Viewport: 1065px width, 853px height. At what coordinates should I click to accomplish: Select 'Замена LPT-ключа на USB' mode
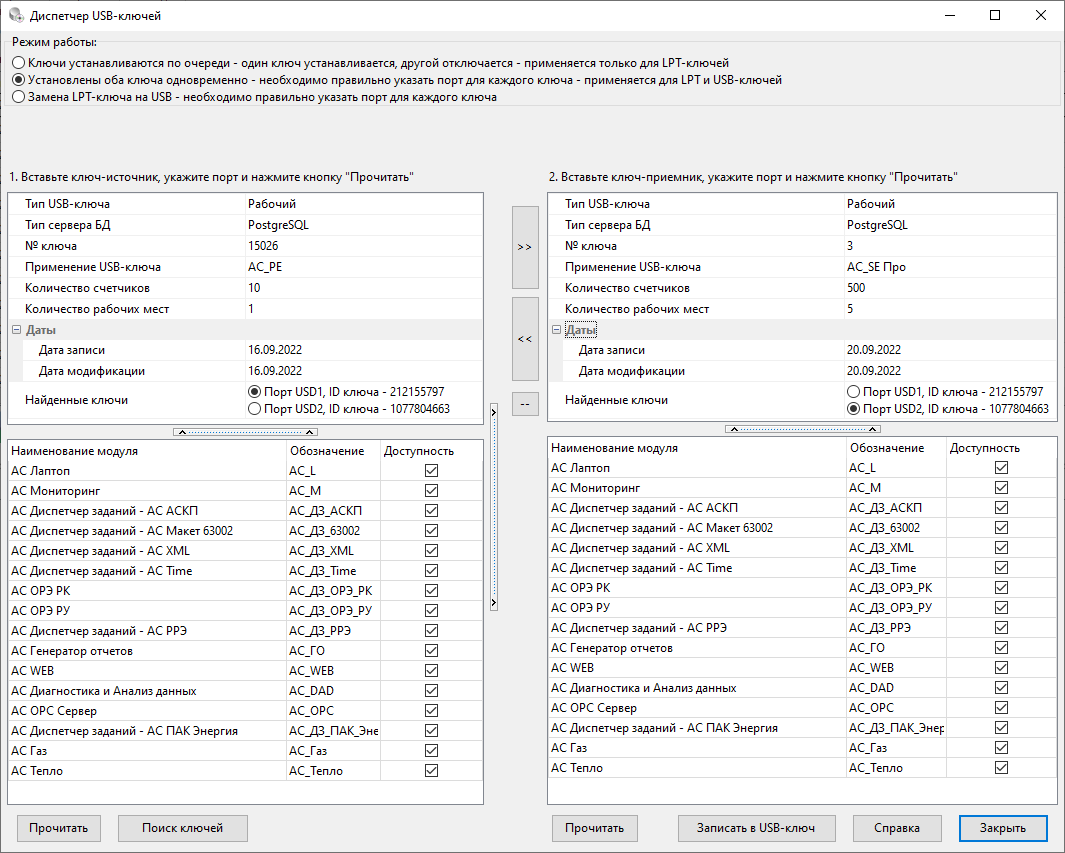point(18,97)
